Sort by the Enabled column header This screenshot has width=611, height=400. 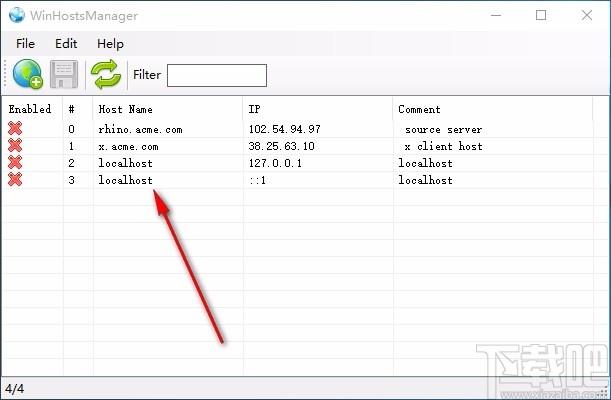pyautogui.click(x=30, y=109)
